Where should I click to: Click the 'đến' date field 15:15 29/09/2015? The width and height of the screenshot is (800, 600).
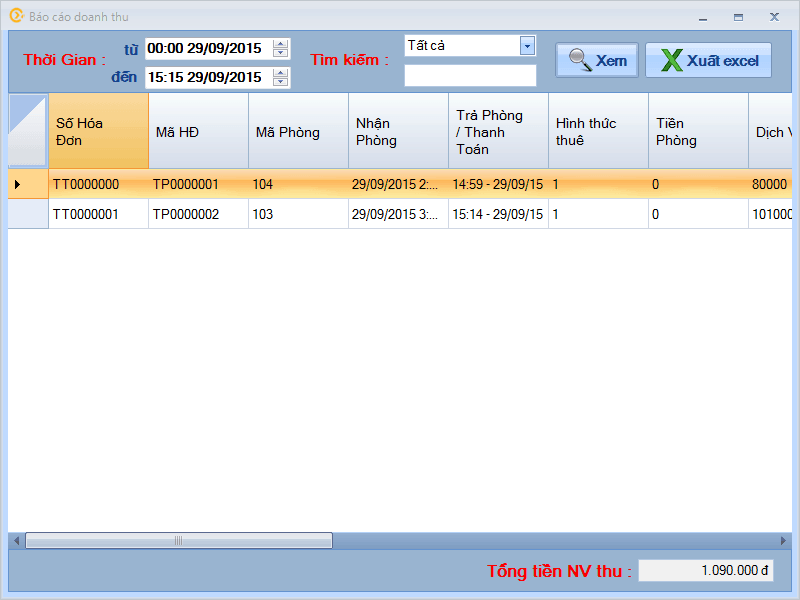[x=208, y=77]
